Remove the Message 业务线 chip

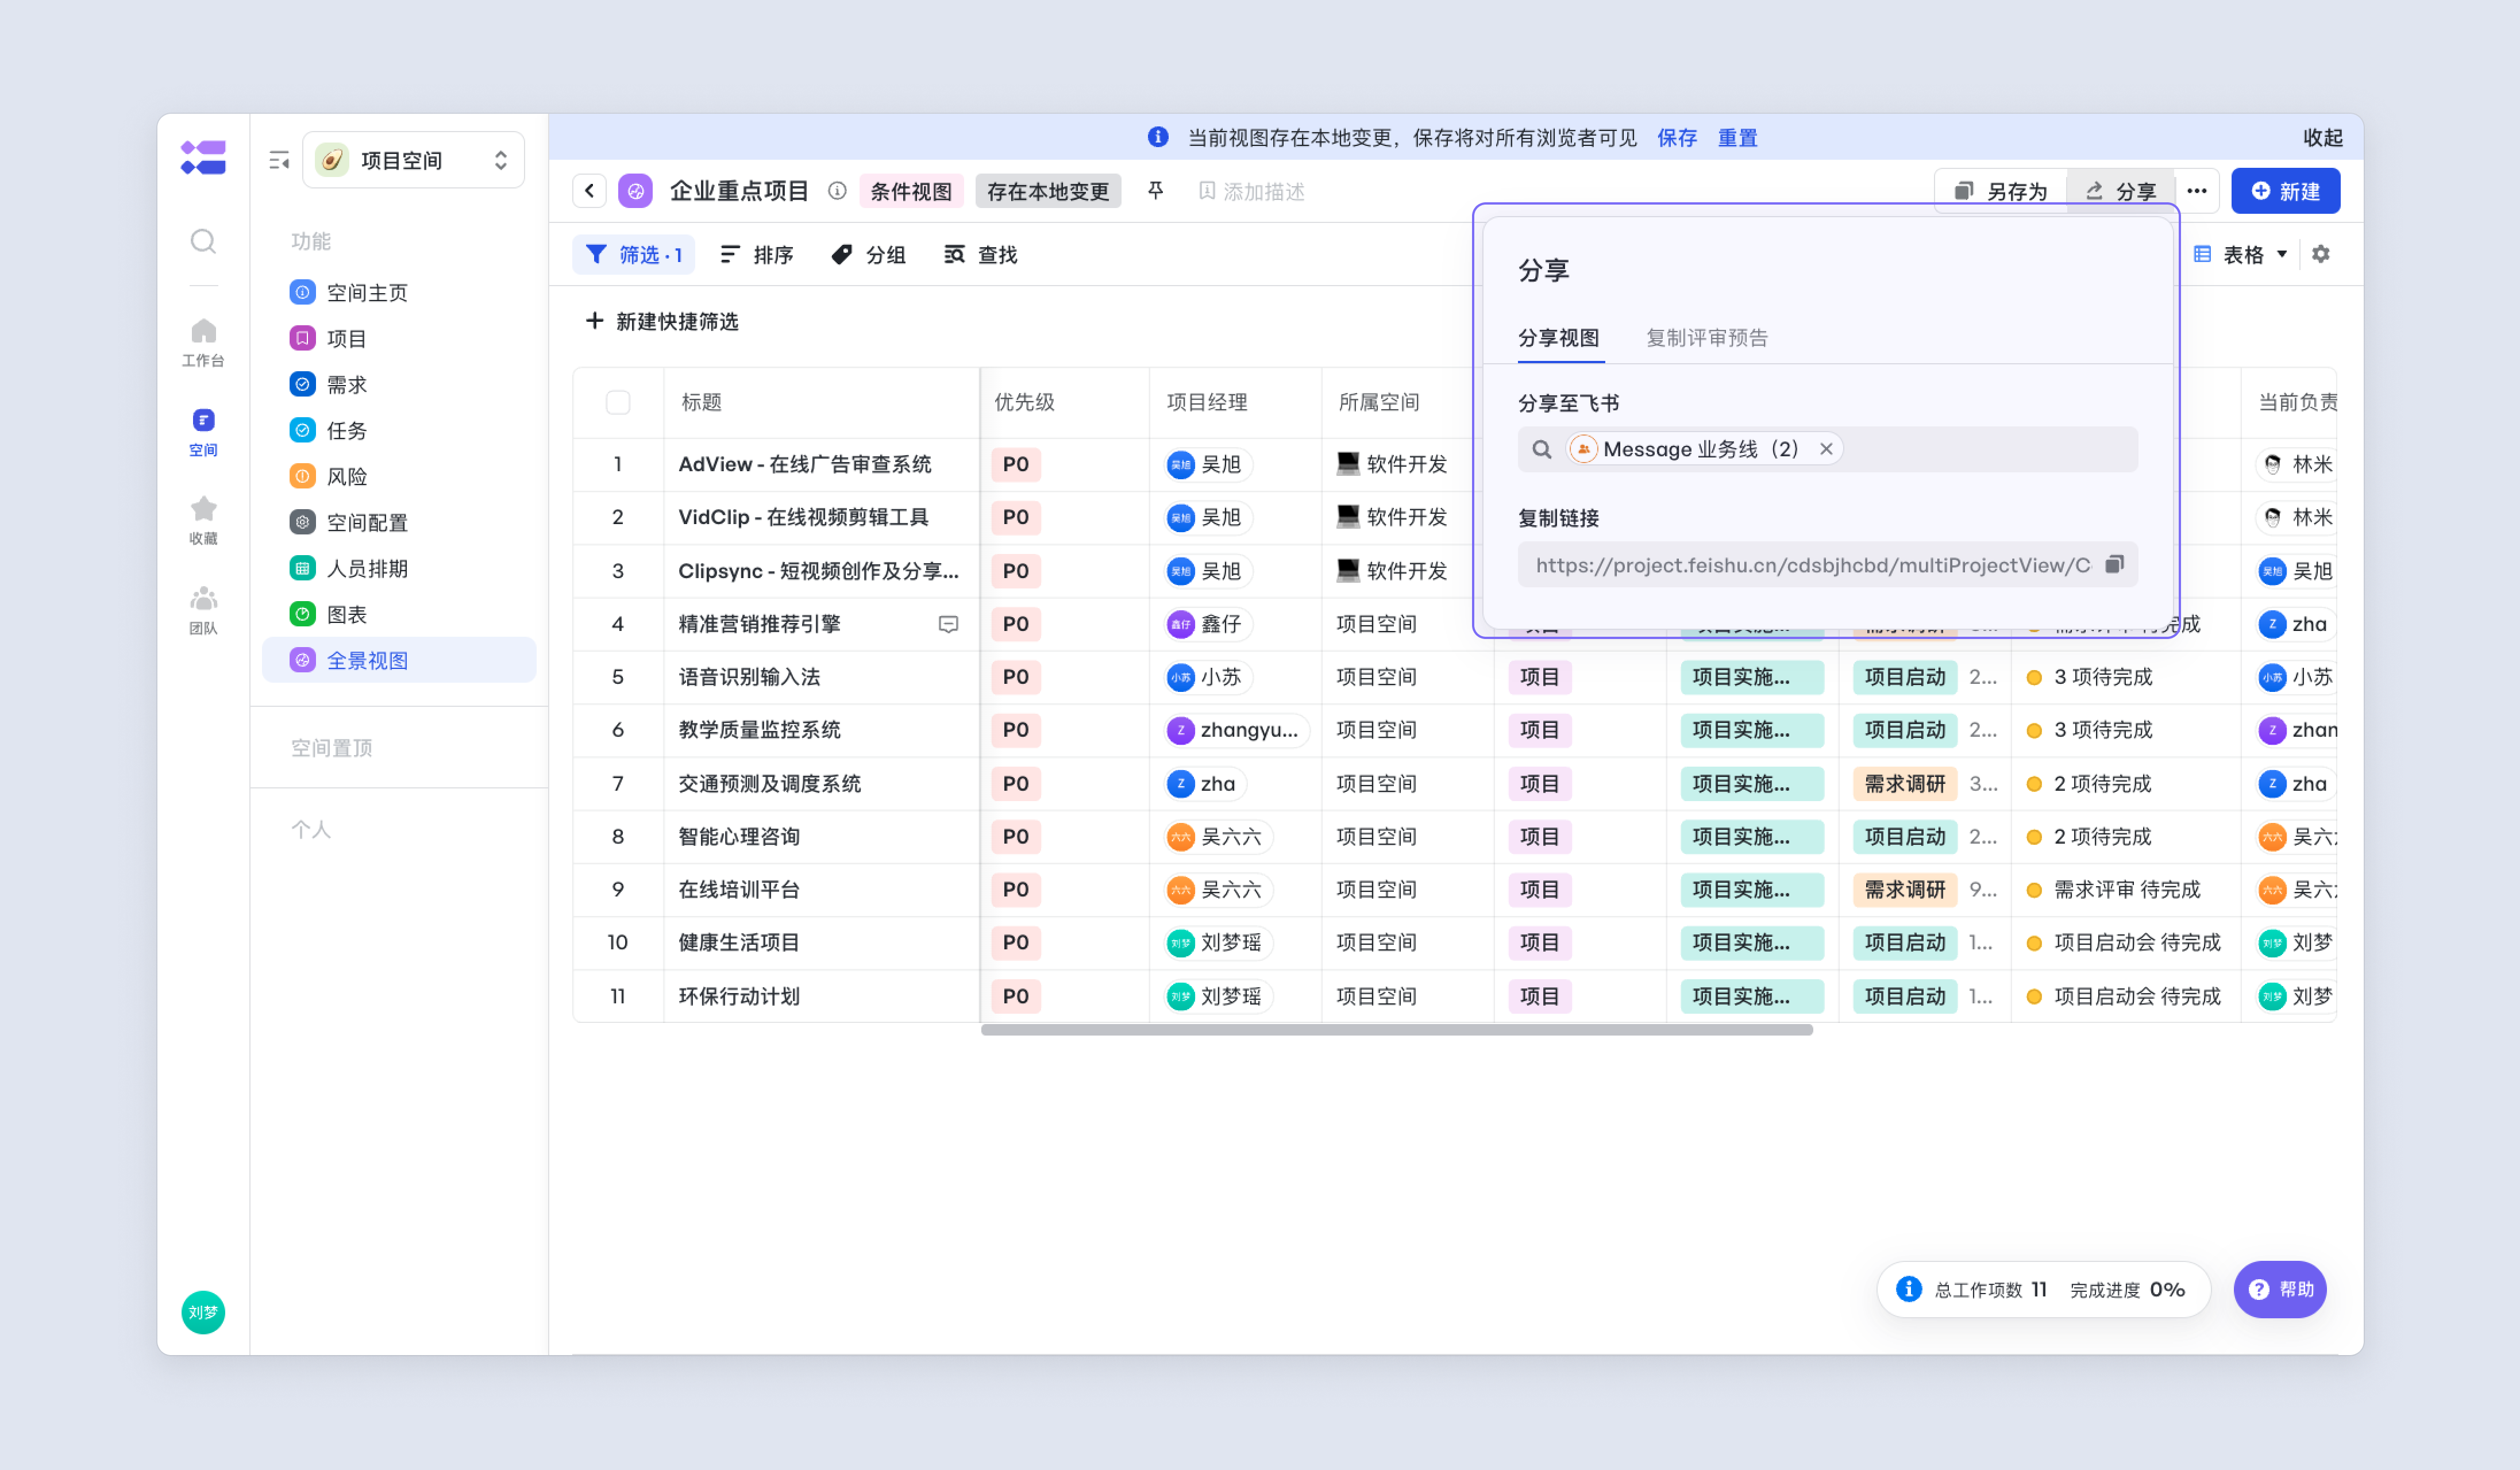pos(1826,449)
